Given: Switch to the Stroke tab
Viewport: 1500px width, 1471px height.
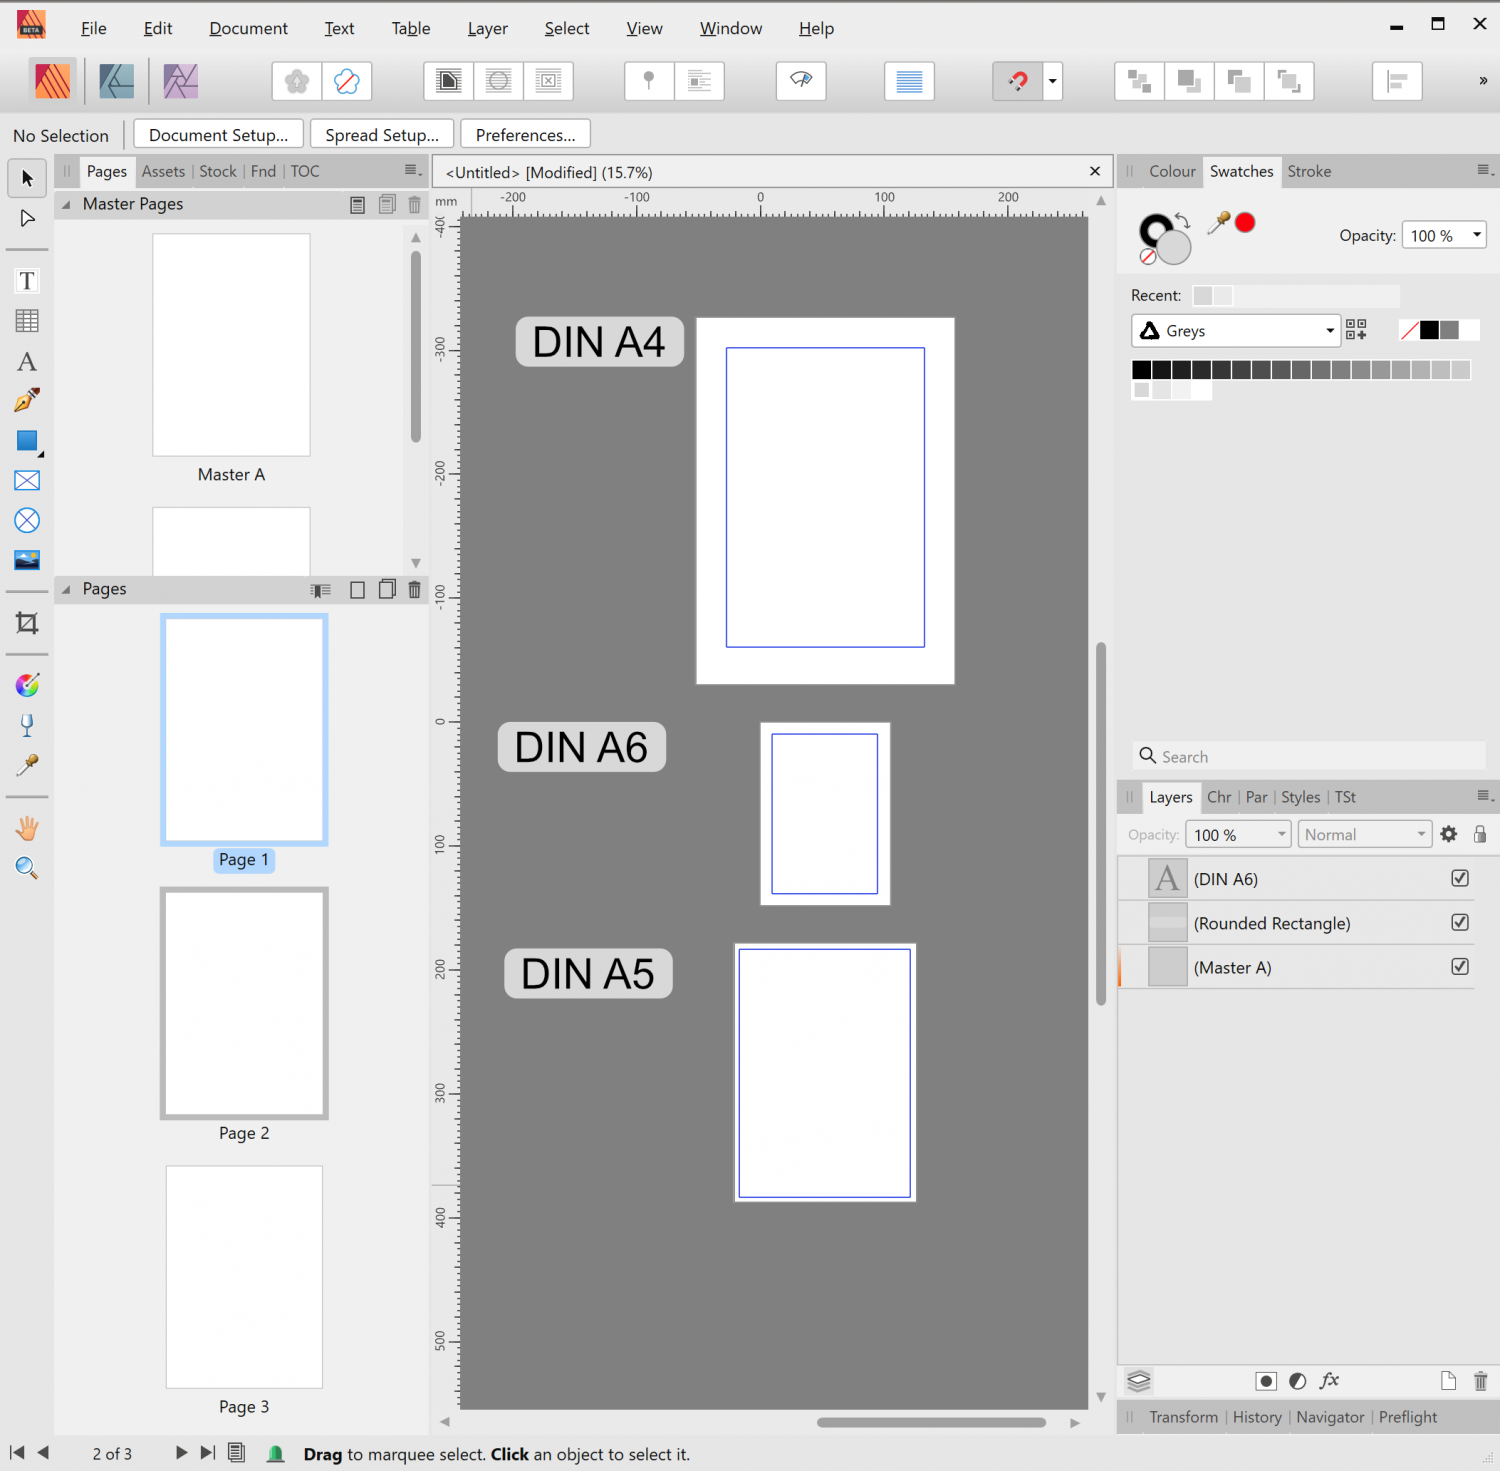Looking at the screenshot, I should [1309, 171].
